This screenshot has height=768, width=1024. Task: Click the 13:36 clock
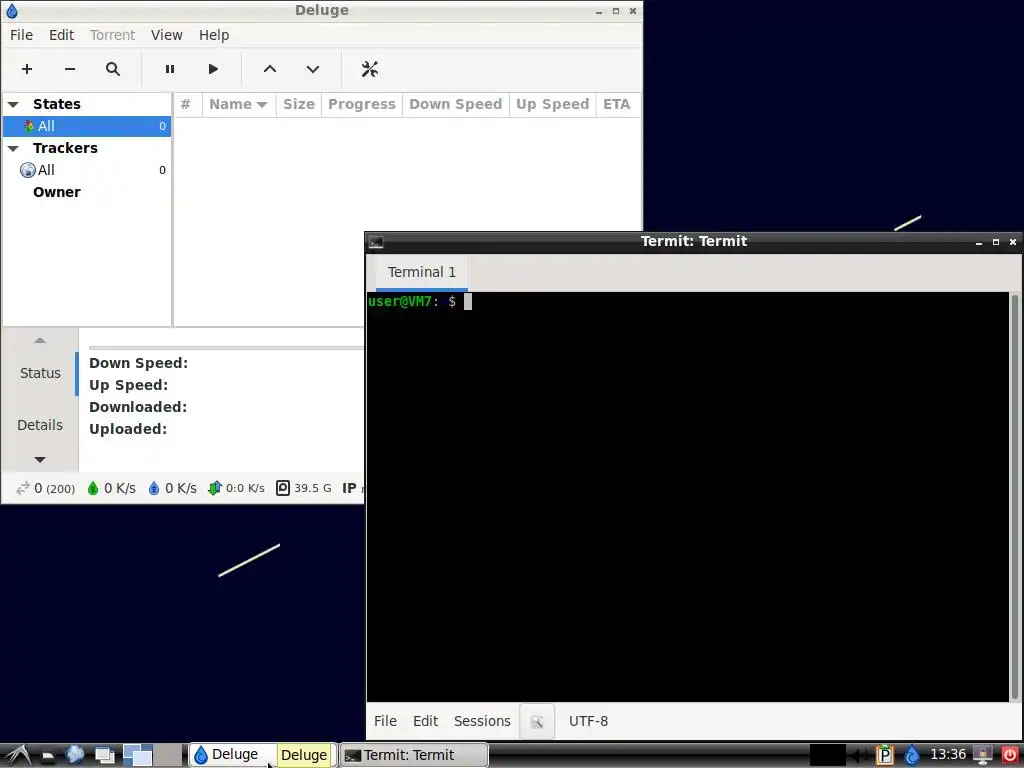[x=948, y=755]
